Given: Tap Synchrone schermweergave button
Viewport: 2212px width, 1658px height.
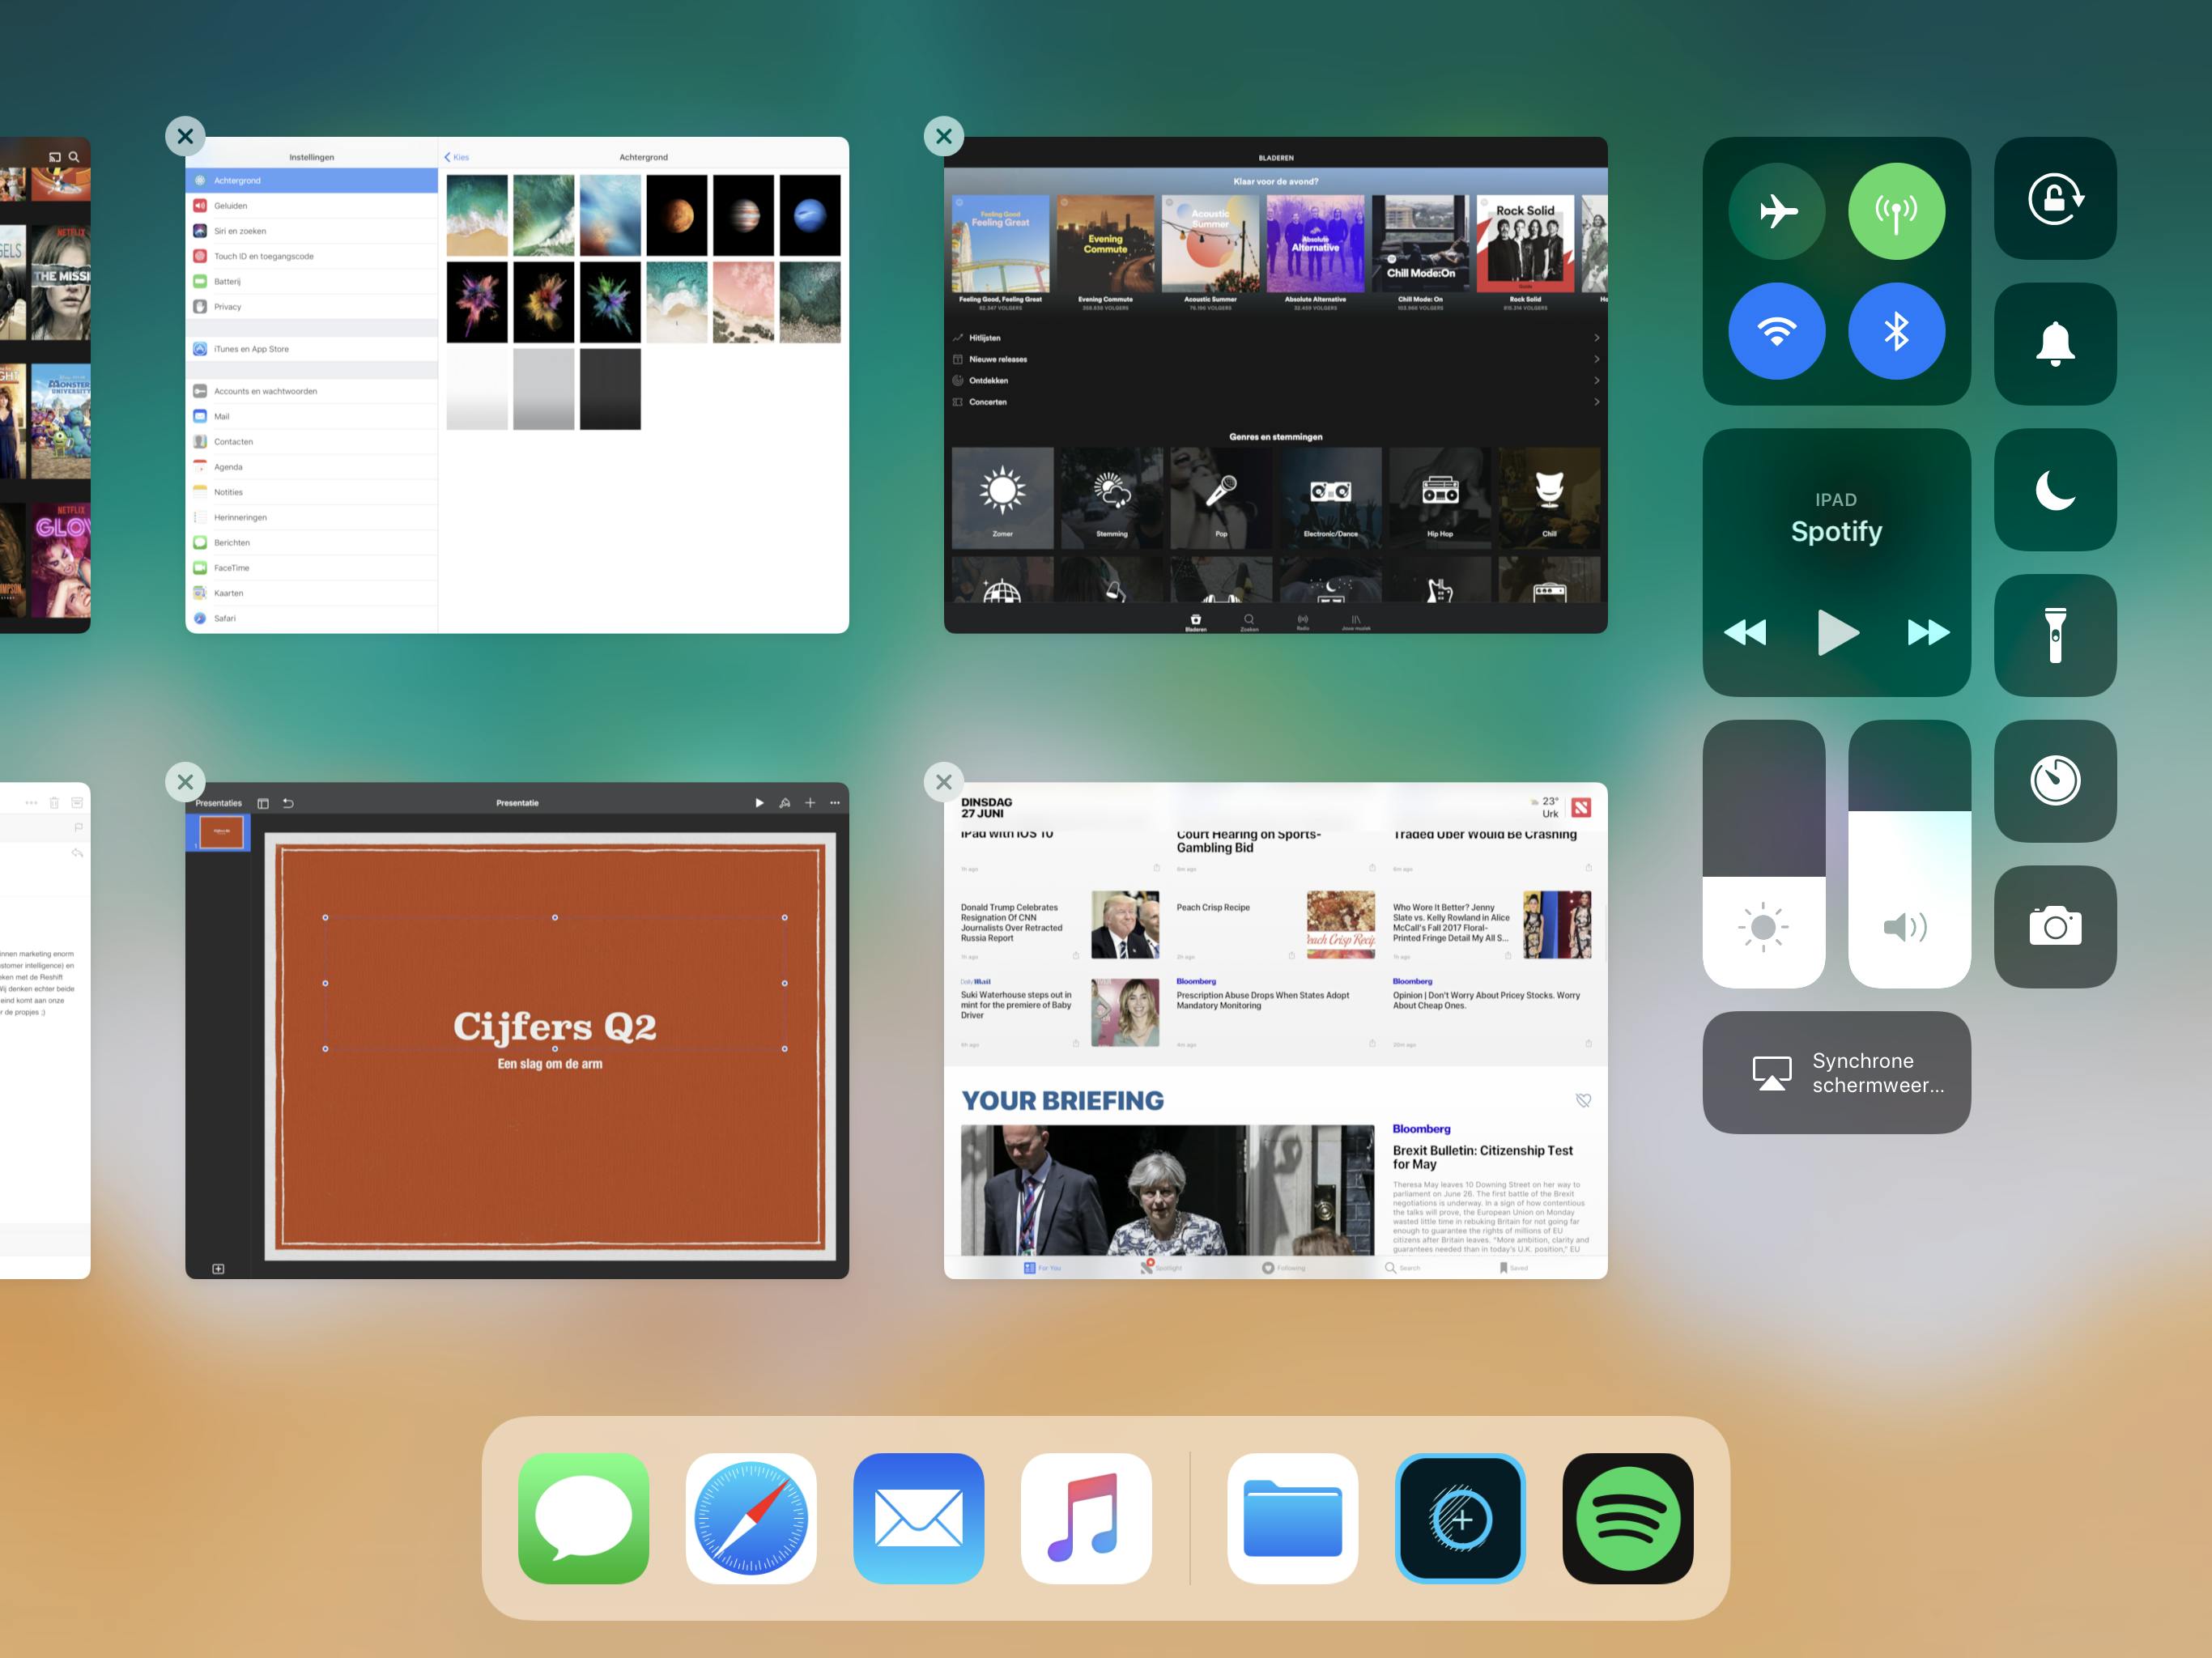Looking at the screenshot, I should click(1836, 1072).
